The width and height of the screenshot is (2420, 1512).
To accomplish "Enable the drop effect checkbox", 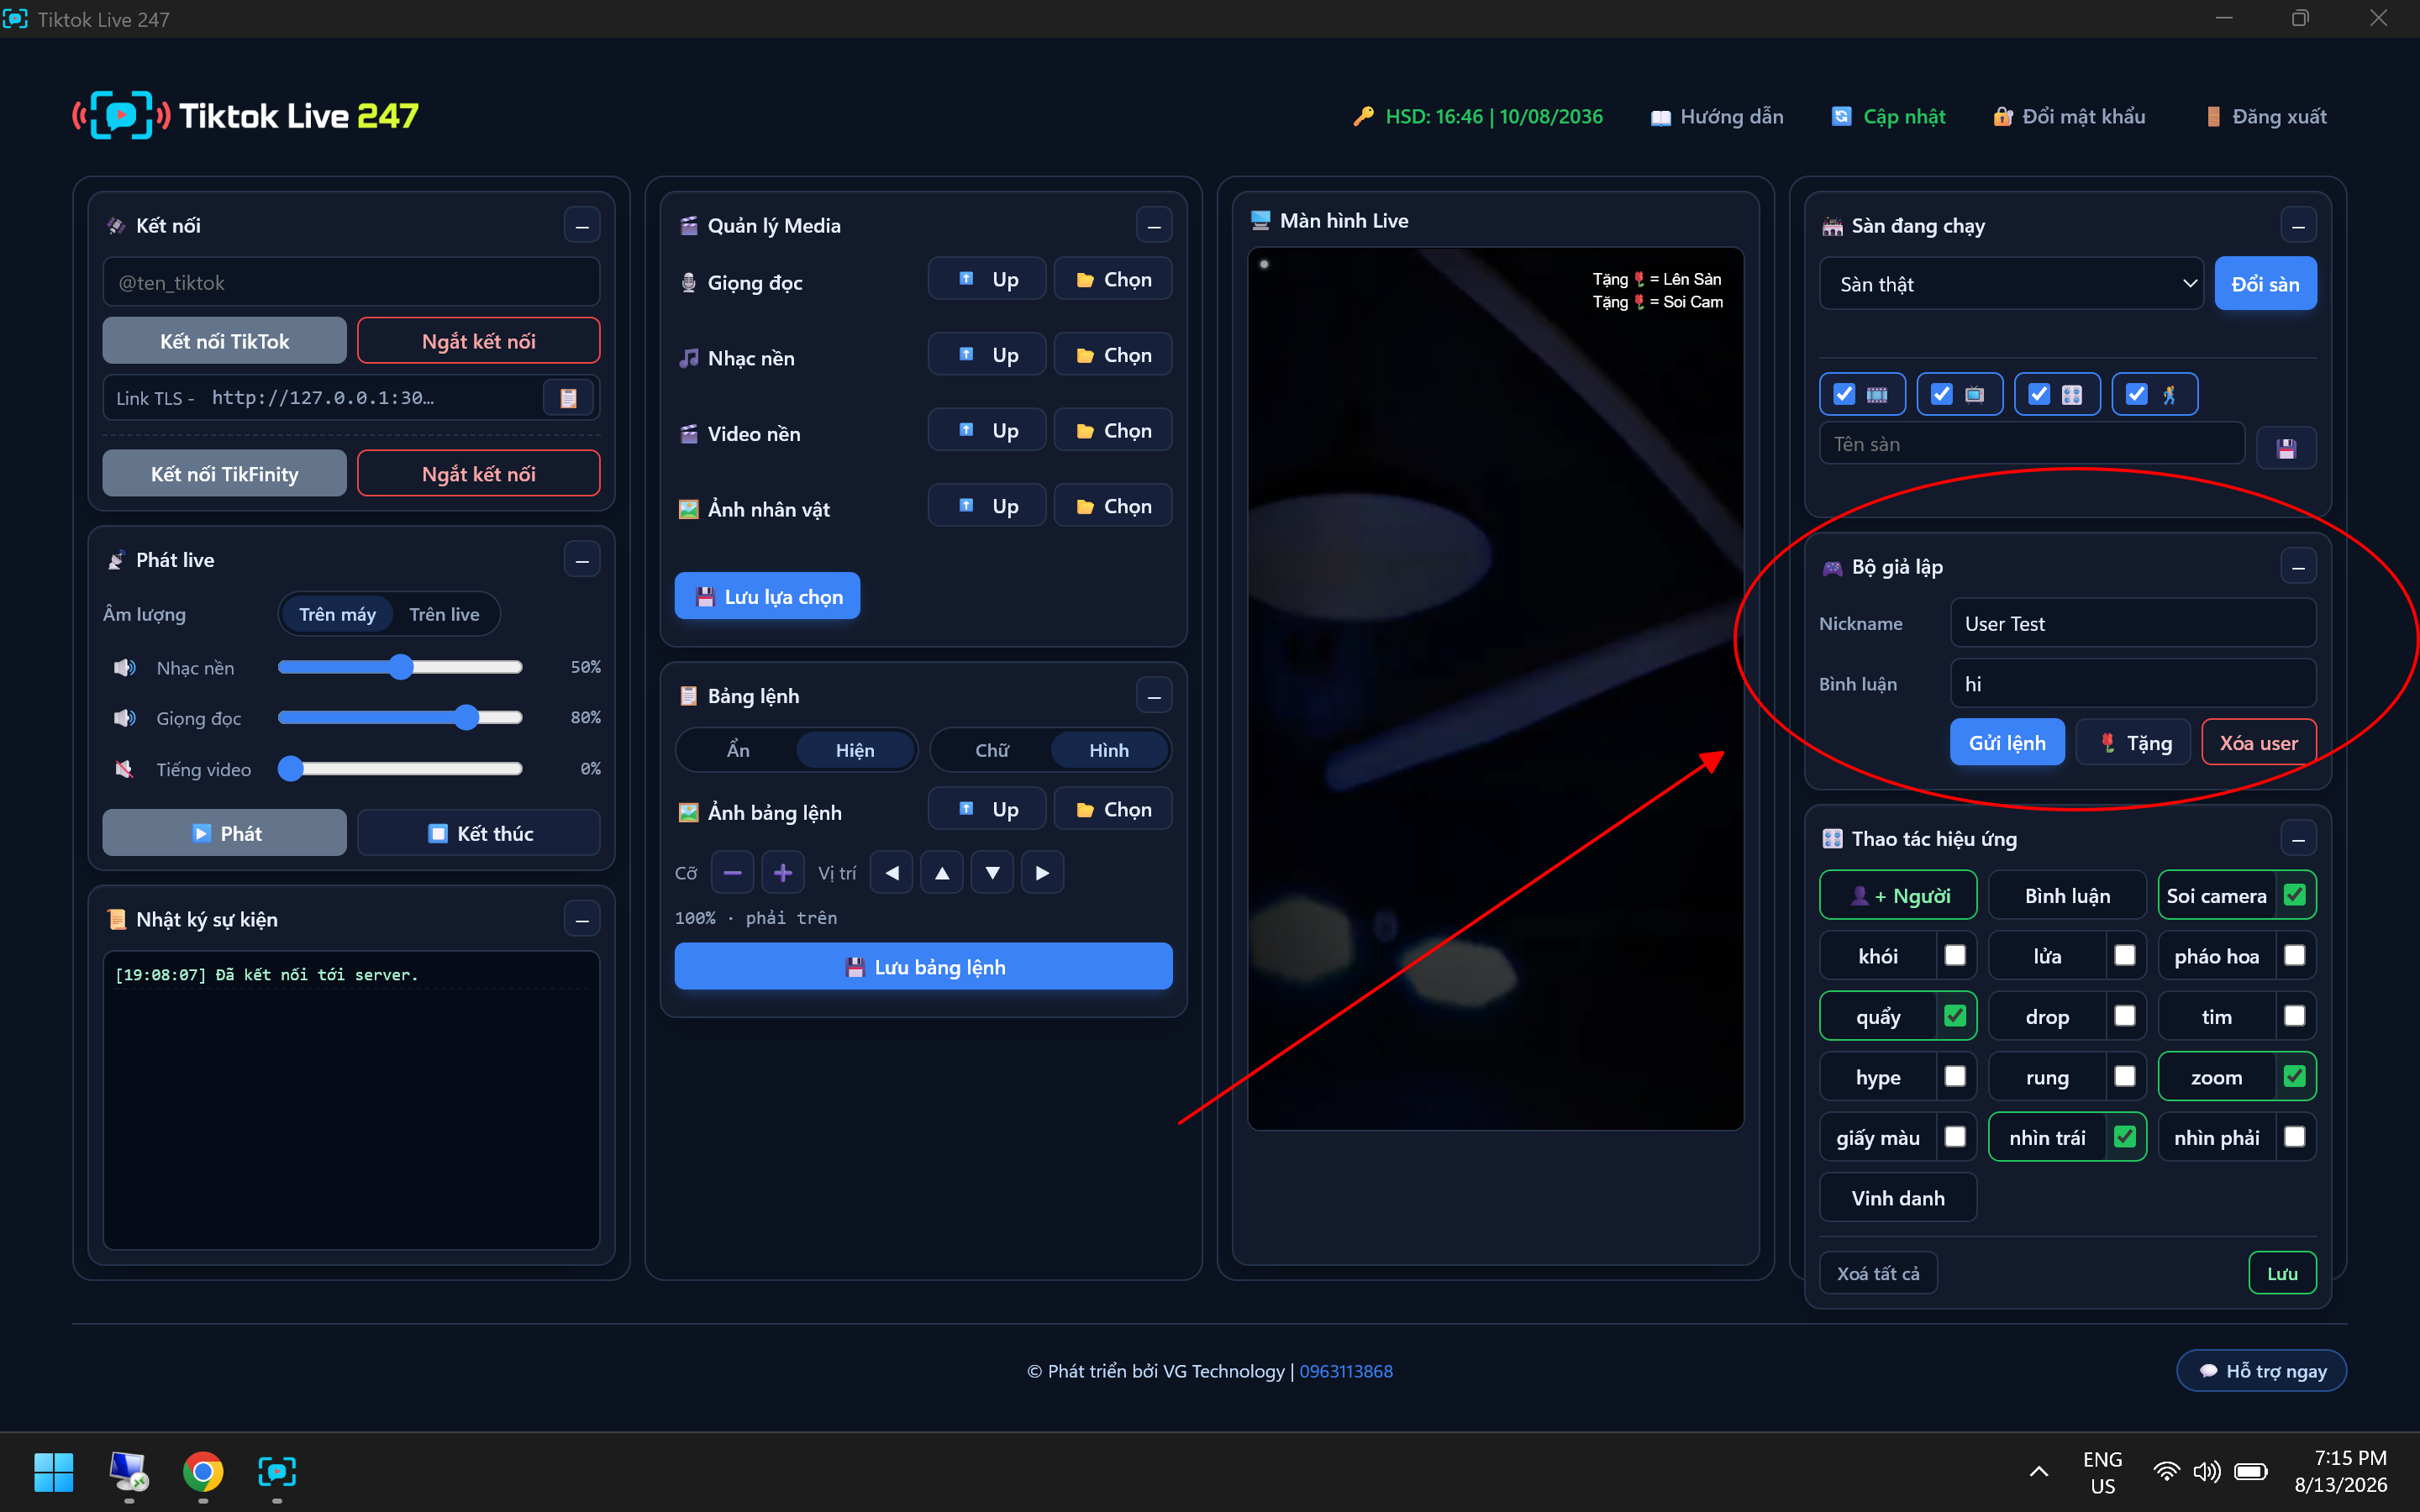I will pos(2125,1016).
